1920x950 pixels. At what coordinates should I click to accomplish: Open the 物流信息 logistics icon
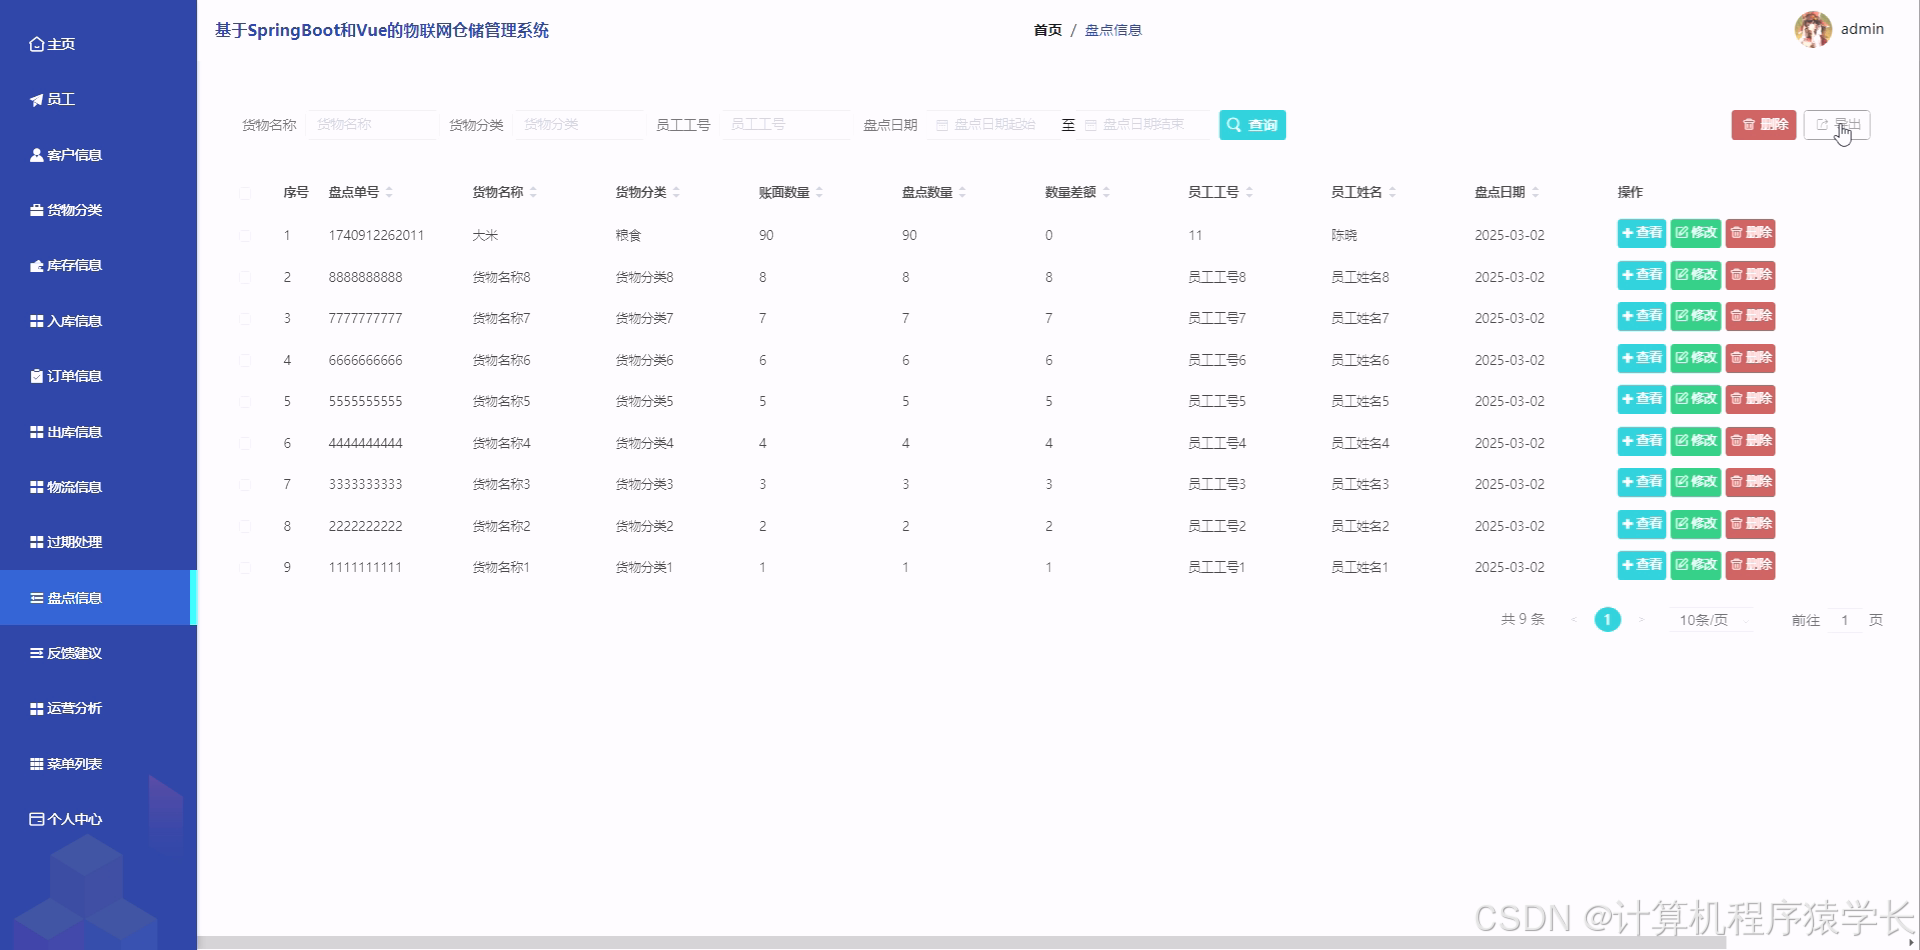[x=36, y=487]
